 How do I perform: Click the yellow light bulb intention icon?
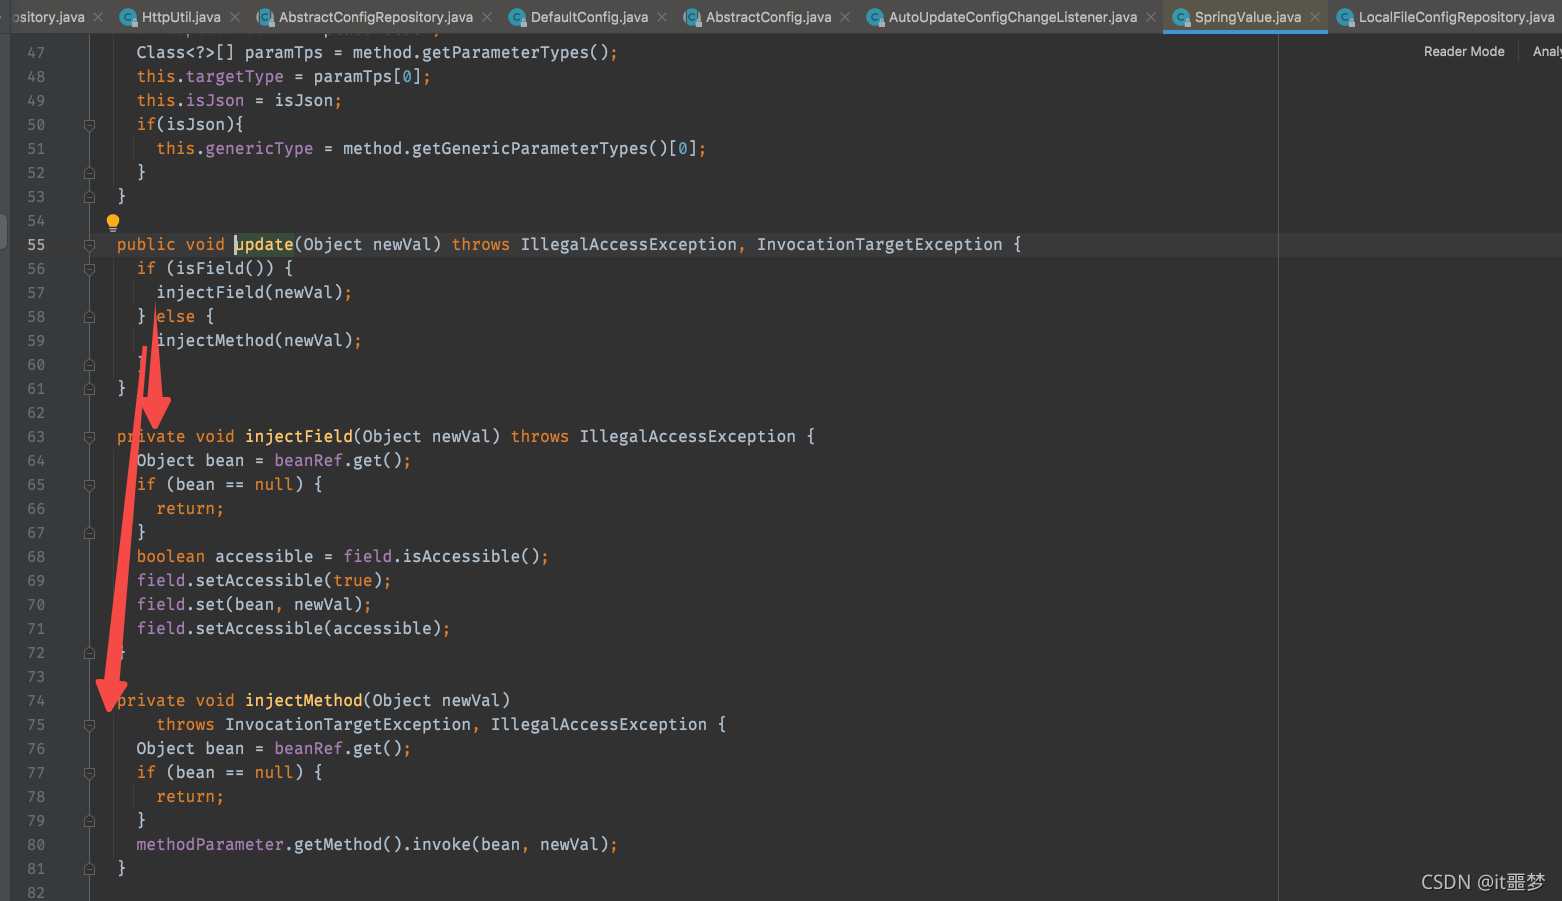(113, 222)
